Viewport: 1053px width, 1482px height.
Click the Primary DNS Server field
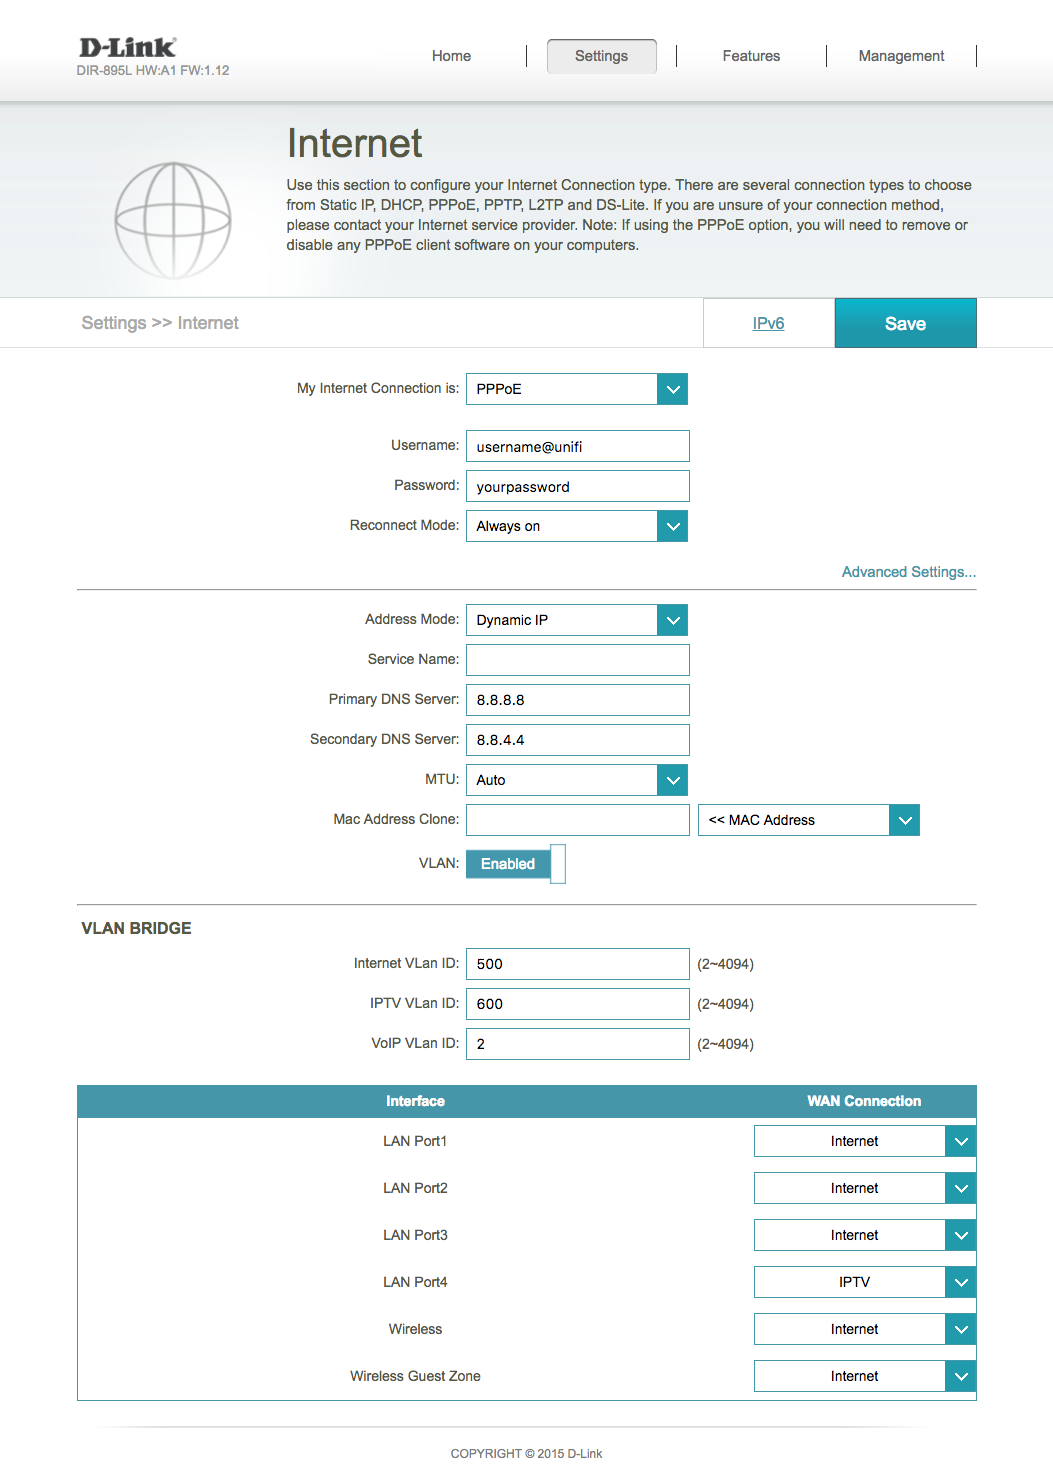coord(577,700)
